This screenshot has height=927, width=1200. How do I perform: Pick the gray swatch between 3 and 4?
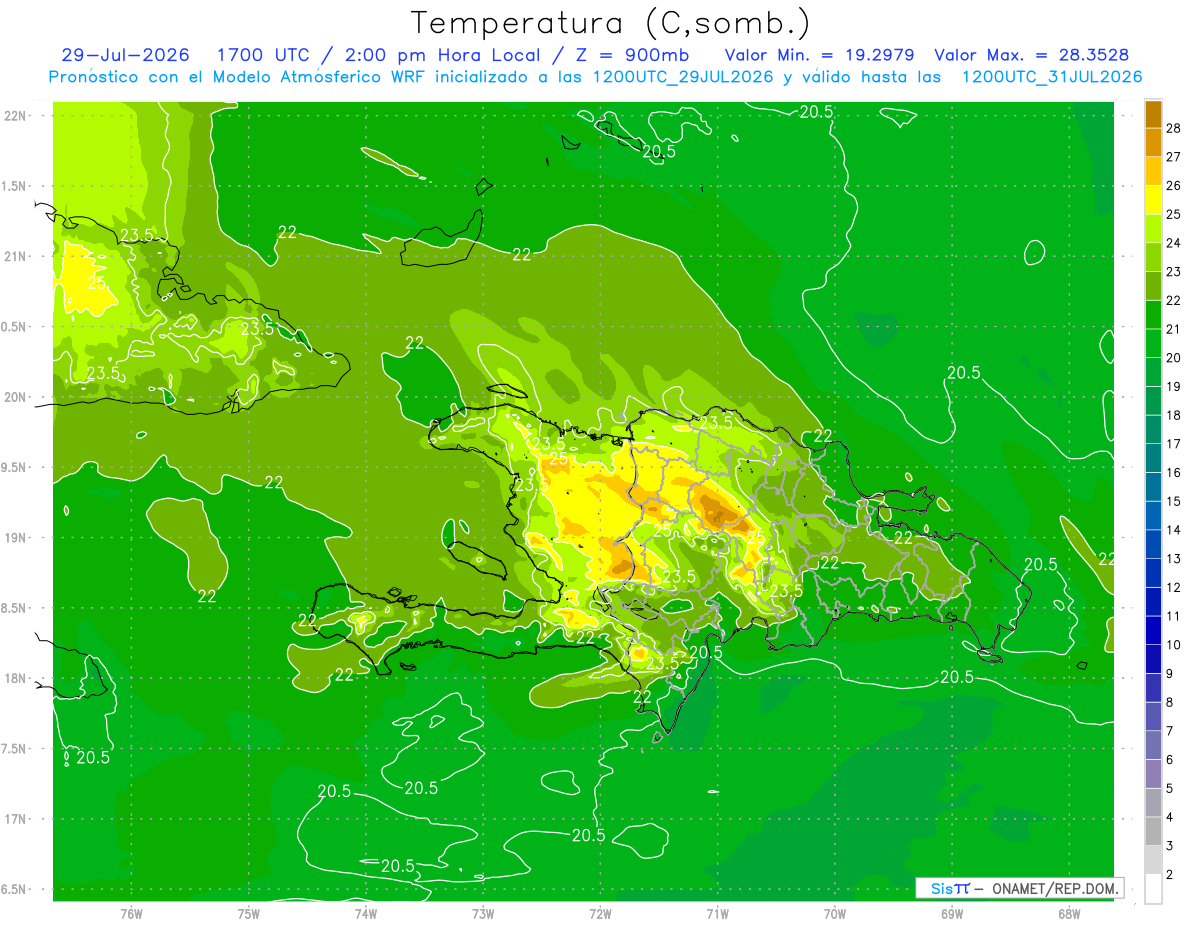(x=1154, y=832)
